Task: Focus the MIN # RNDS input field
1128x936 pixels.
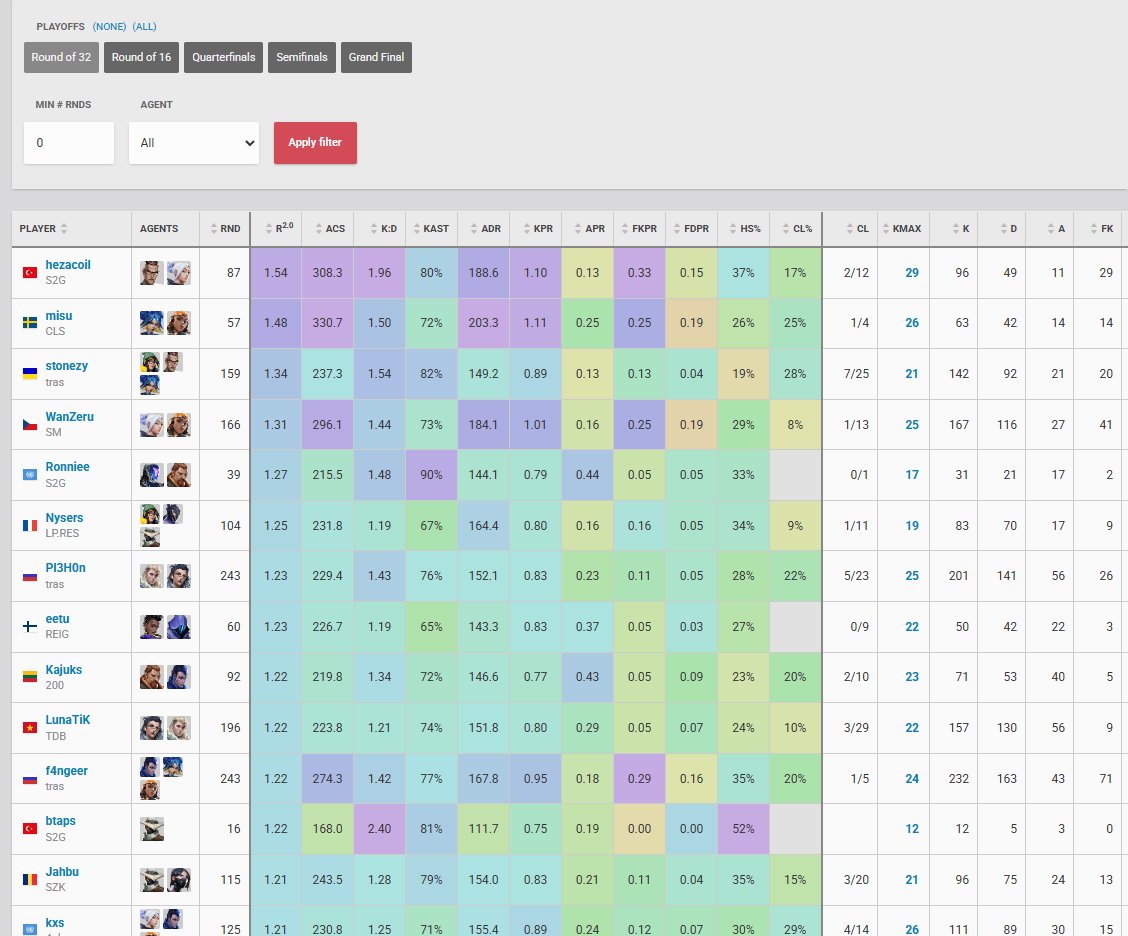Action: [x=69, y=142]
